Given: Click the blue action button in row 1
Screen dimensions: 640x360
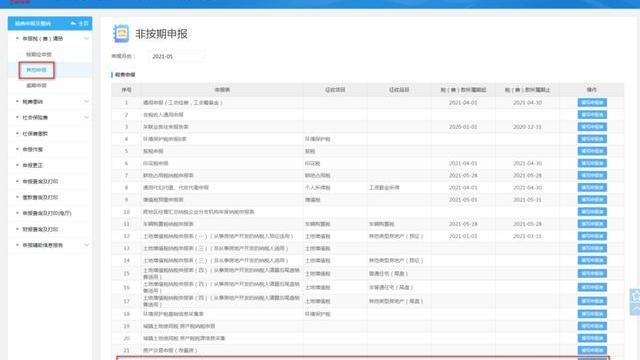Looking at the screenshot, I should [592, 102].
